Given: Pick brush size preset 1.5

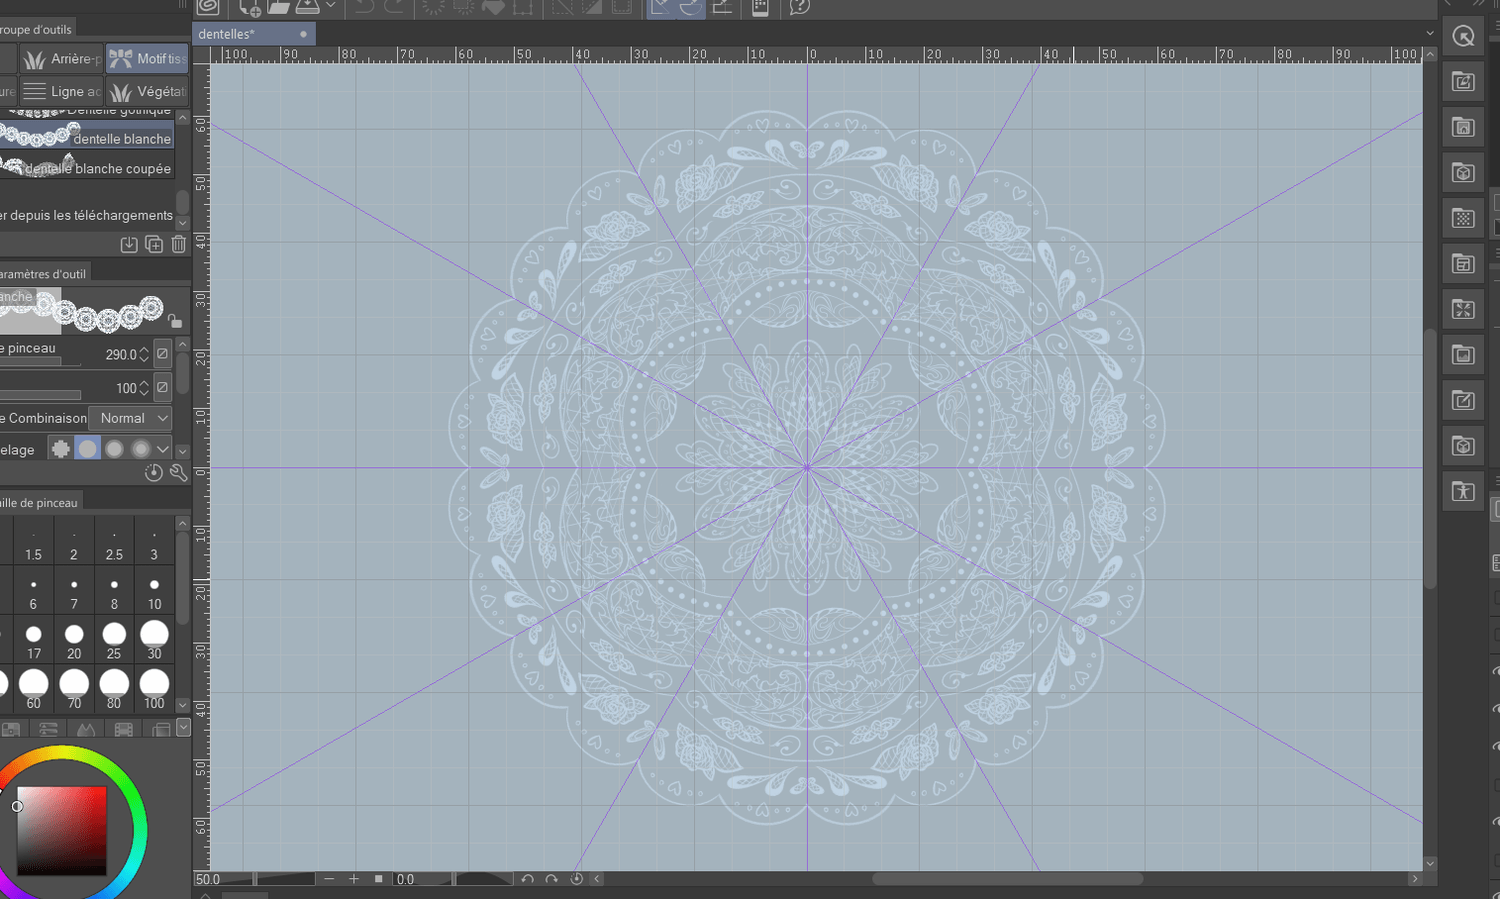Looking at the screenshot, I should click(34, 545).
